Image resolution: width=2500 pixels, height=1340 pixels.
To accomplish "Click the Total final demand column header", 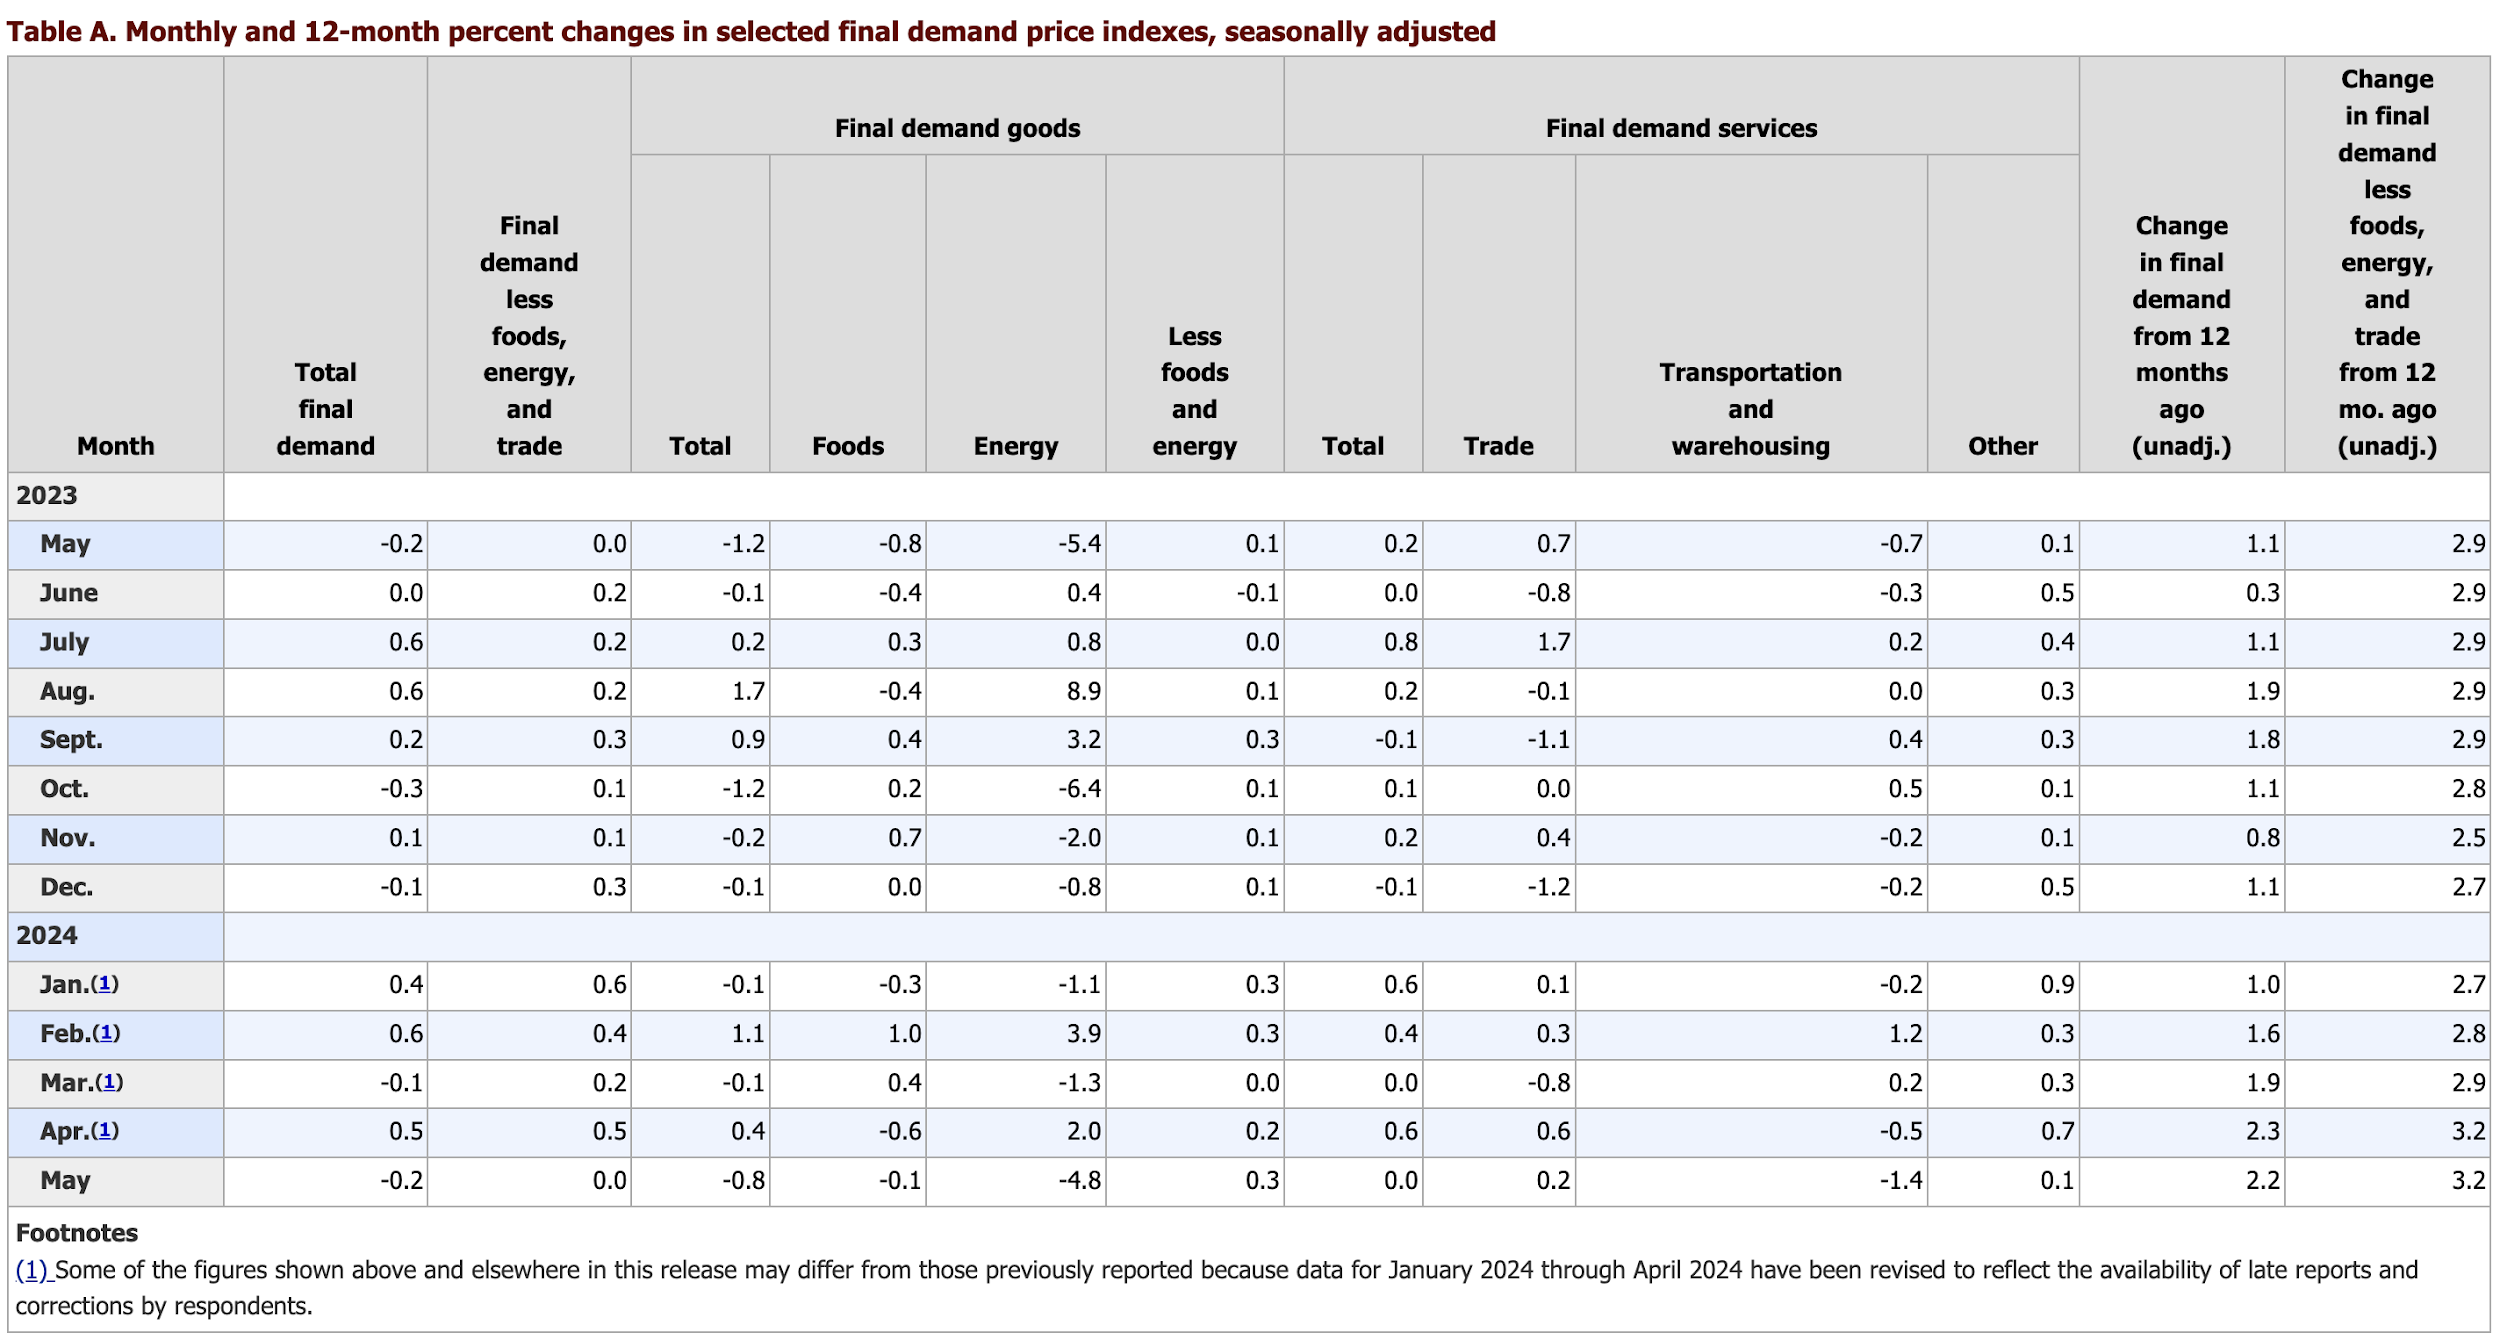I will (326, 409).
